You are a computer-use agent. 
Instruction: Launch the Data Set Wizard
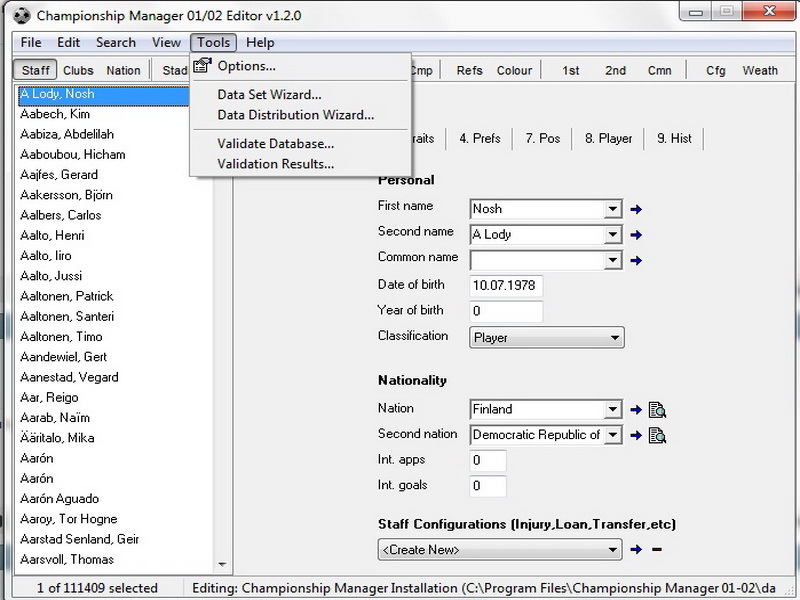300,94
